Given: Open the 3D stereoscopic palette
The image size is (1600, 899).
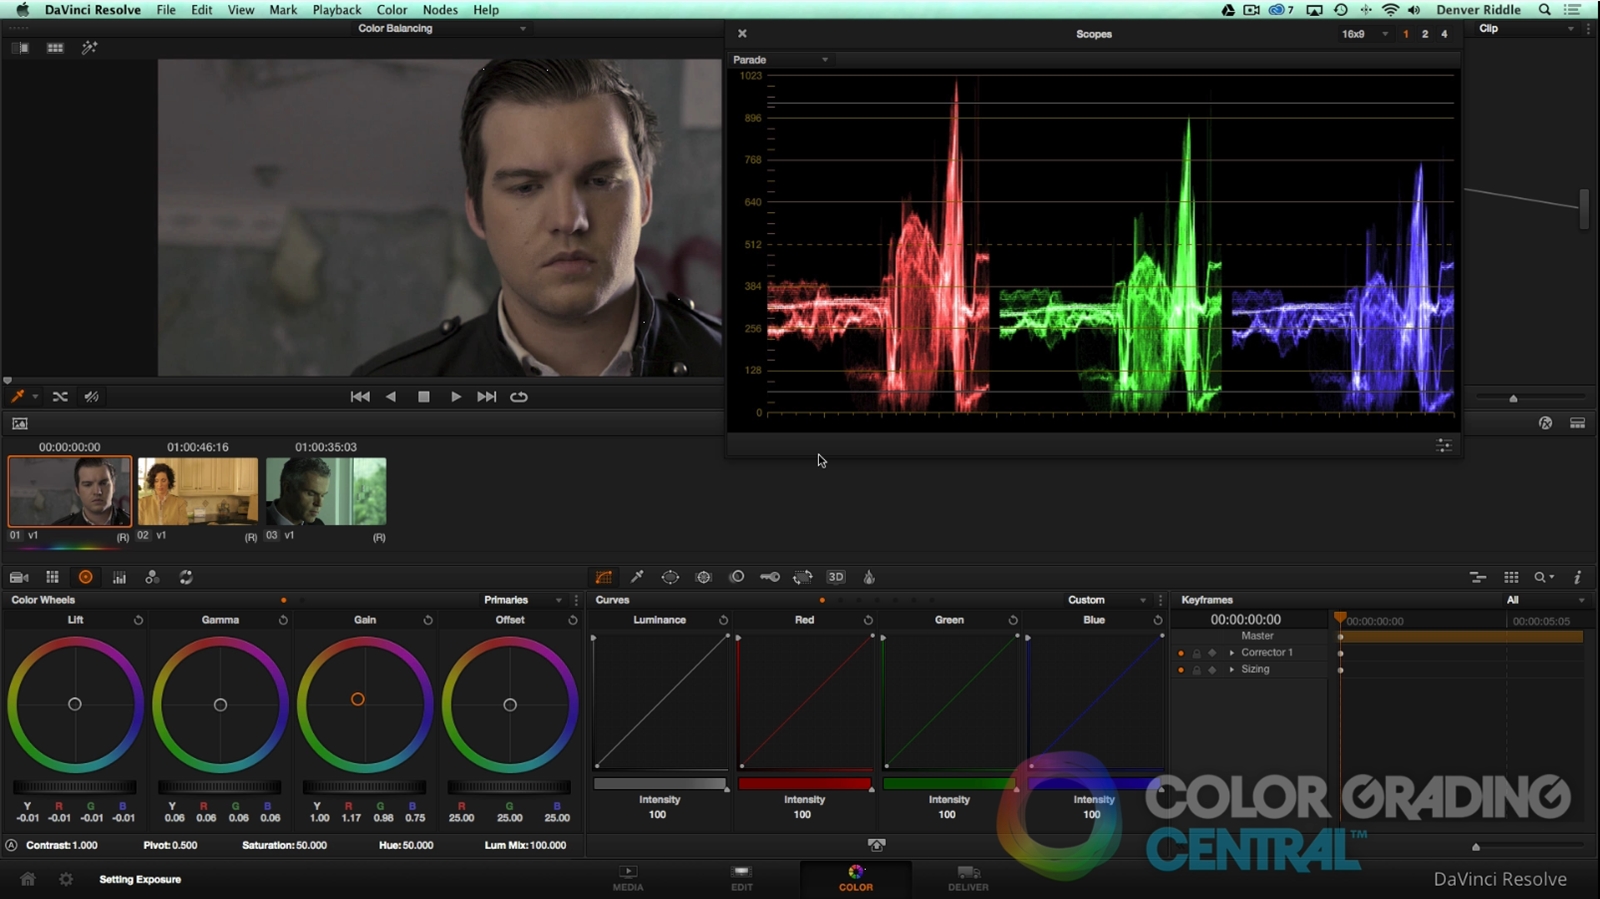Looking at the screenshot, I should click(x=836, y=577).
